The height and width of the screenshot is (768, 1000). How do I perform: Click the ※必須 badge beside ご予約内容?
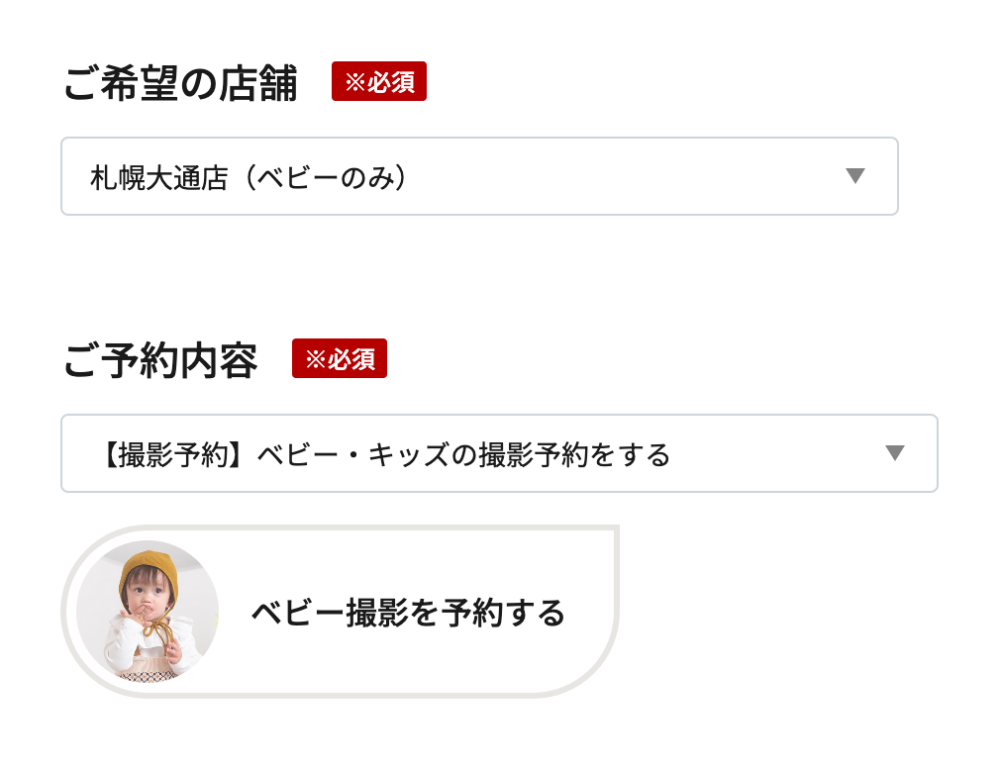coord(339,359)
